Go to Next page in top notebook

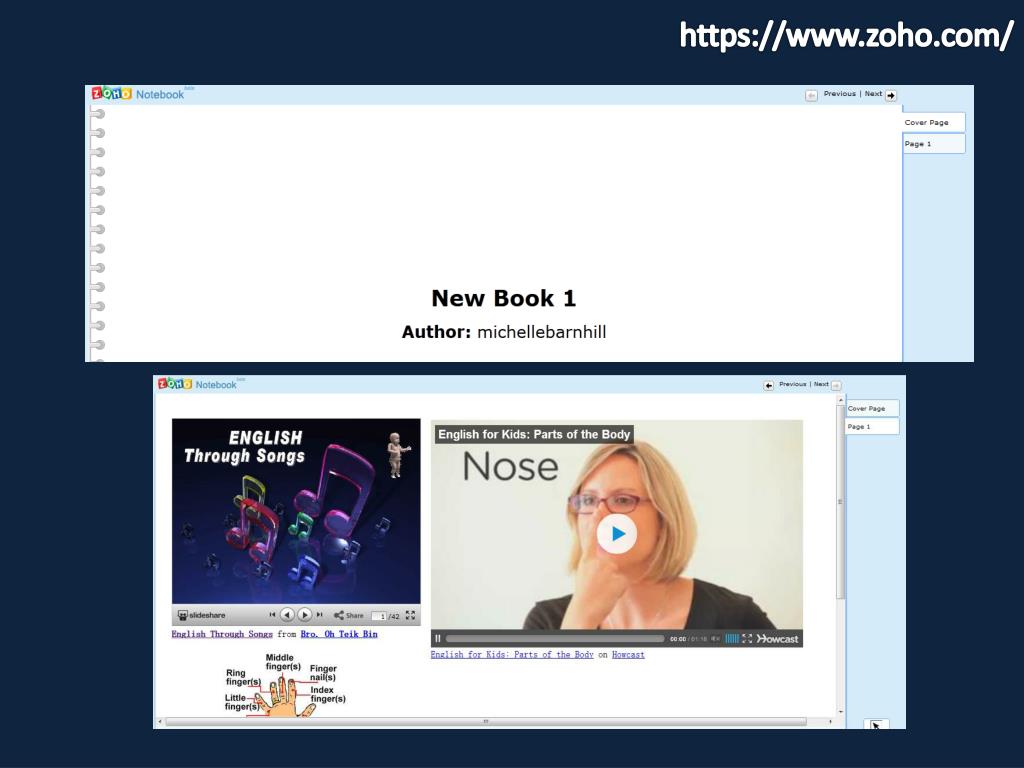(x=873, y=93)
